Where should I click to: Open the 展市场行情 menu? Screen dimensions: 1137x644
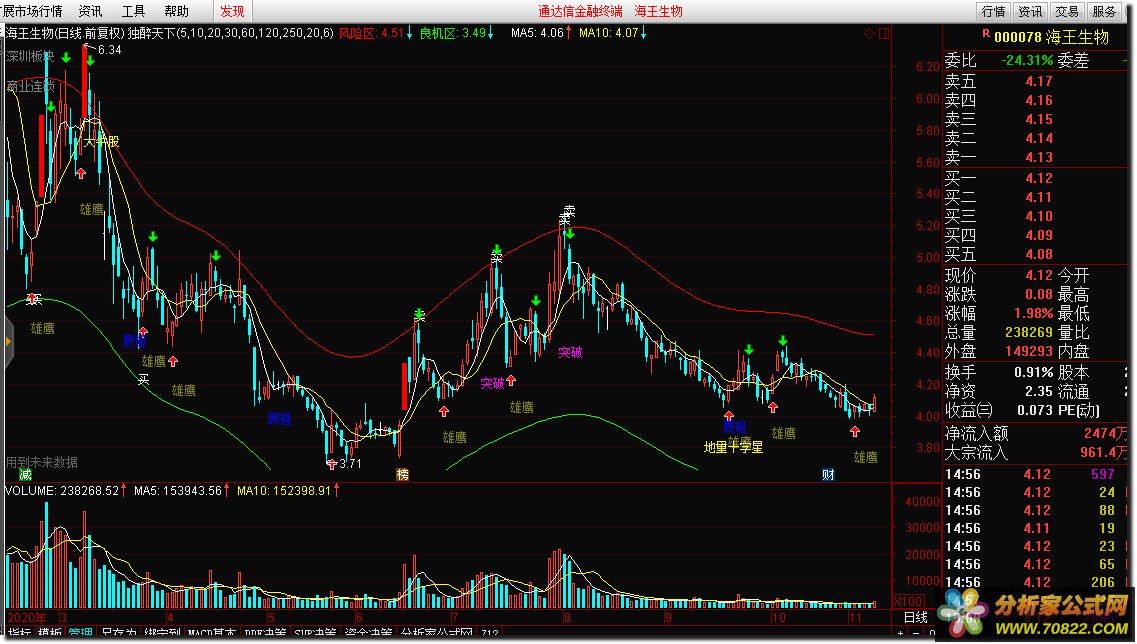[32, 11]
